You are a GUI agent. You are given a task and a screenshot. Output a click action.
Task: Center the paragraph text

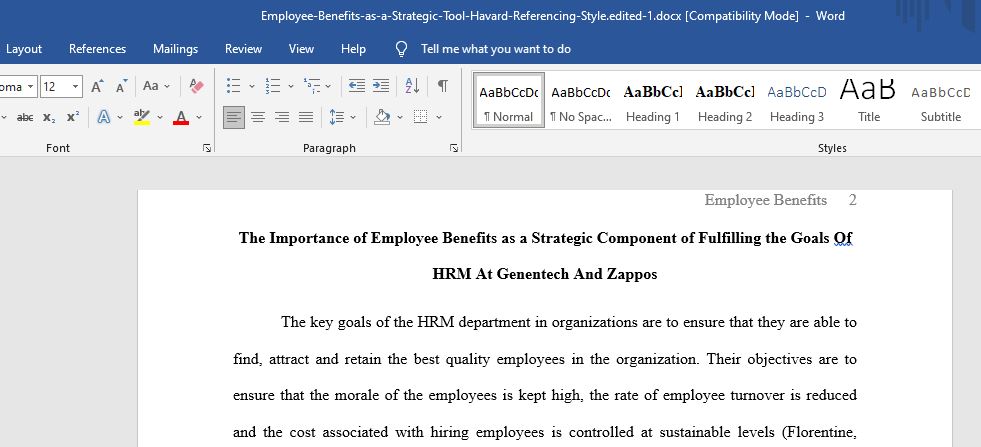click(258, 117)
